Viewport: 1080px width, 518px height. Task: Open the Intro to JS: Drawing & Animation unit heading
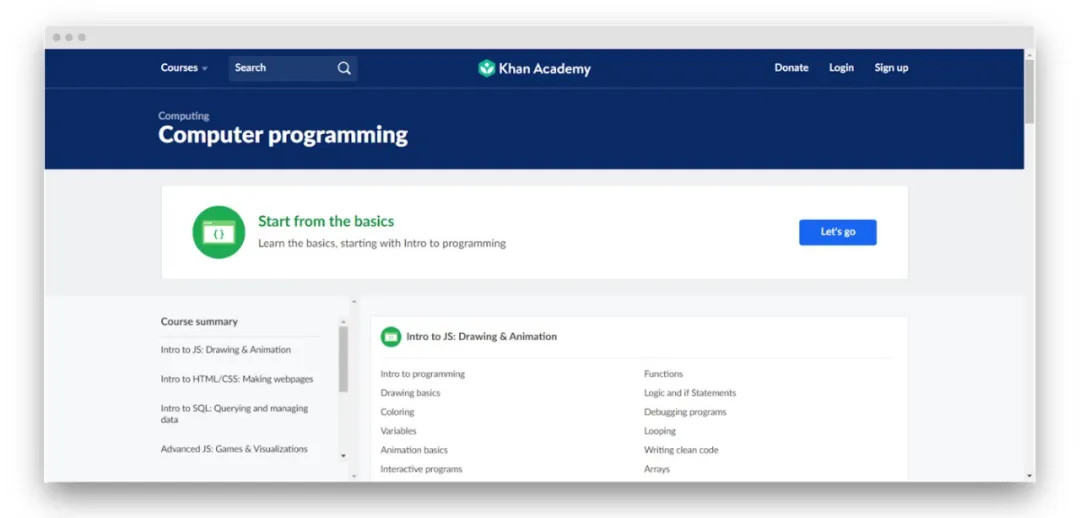[x=481, y=337]
